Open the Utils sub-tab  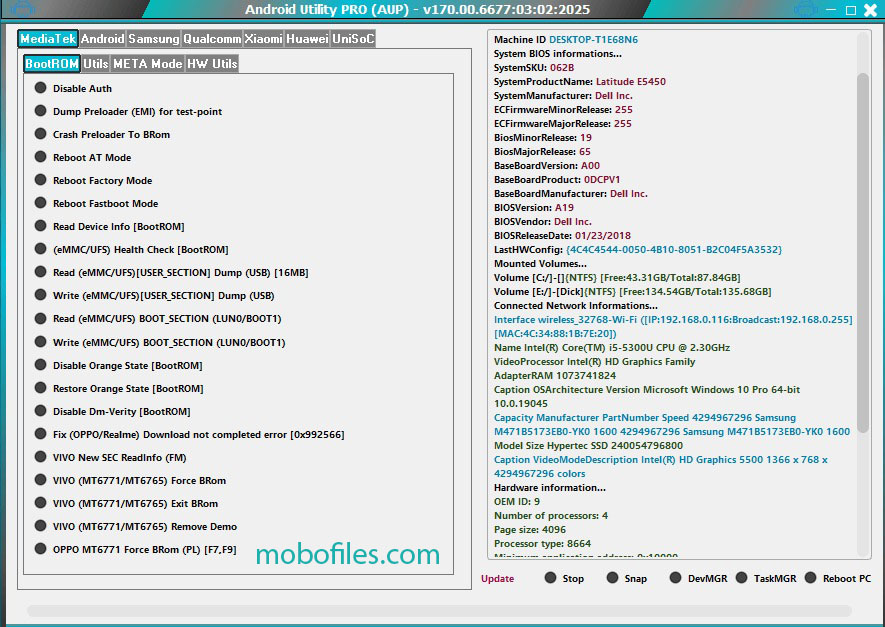(x=95, y=64)
